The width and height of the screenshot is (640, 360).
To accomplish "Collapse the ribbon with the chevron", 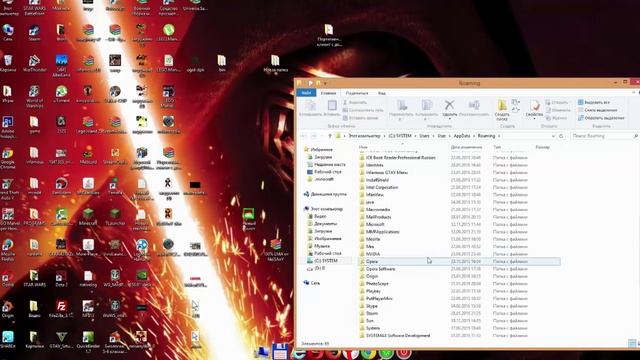I will pos(633,93).
